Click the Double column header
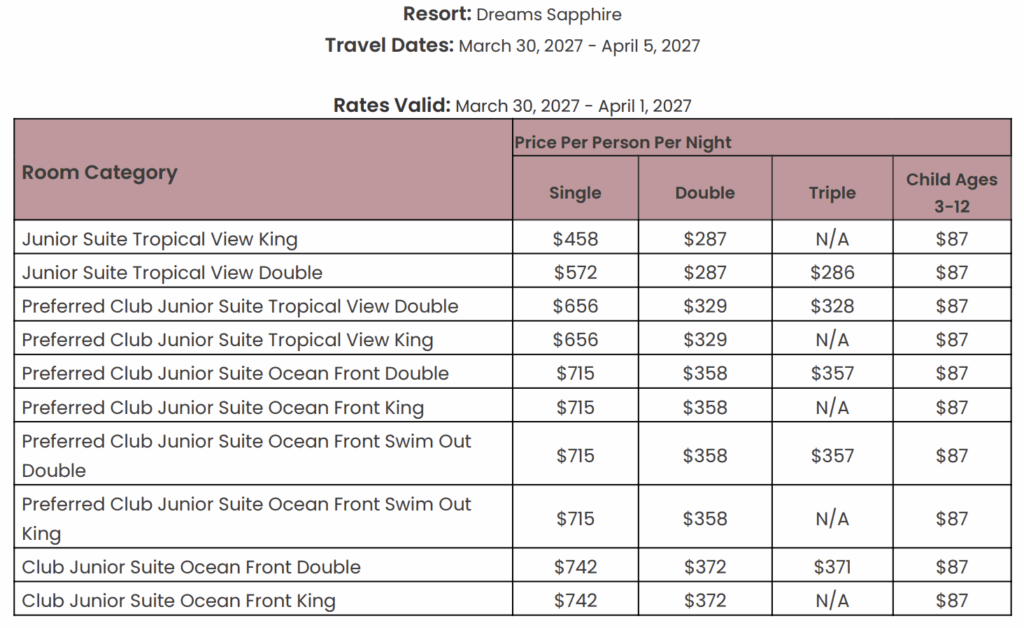Image resolution: width=1024 pixels, height=628 pixels. (705, 193)
